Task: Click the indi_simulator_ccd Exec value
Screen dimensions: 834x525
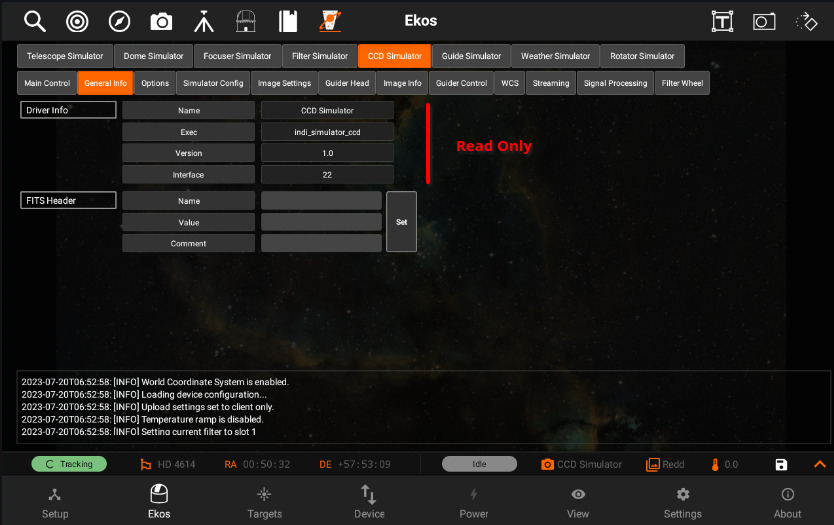Action: (327, 132)
